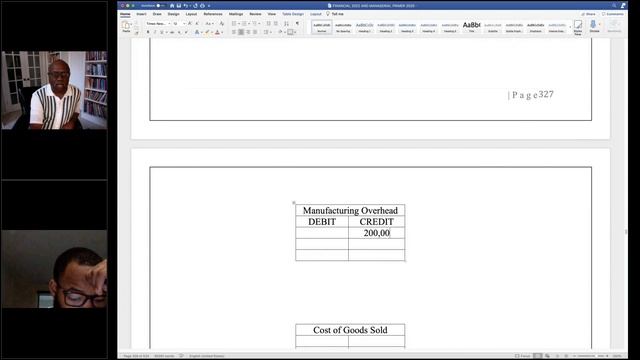Open the Draw ribbon tab
This screenshot has height=360, width=640.
tap(157, 14)
